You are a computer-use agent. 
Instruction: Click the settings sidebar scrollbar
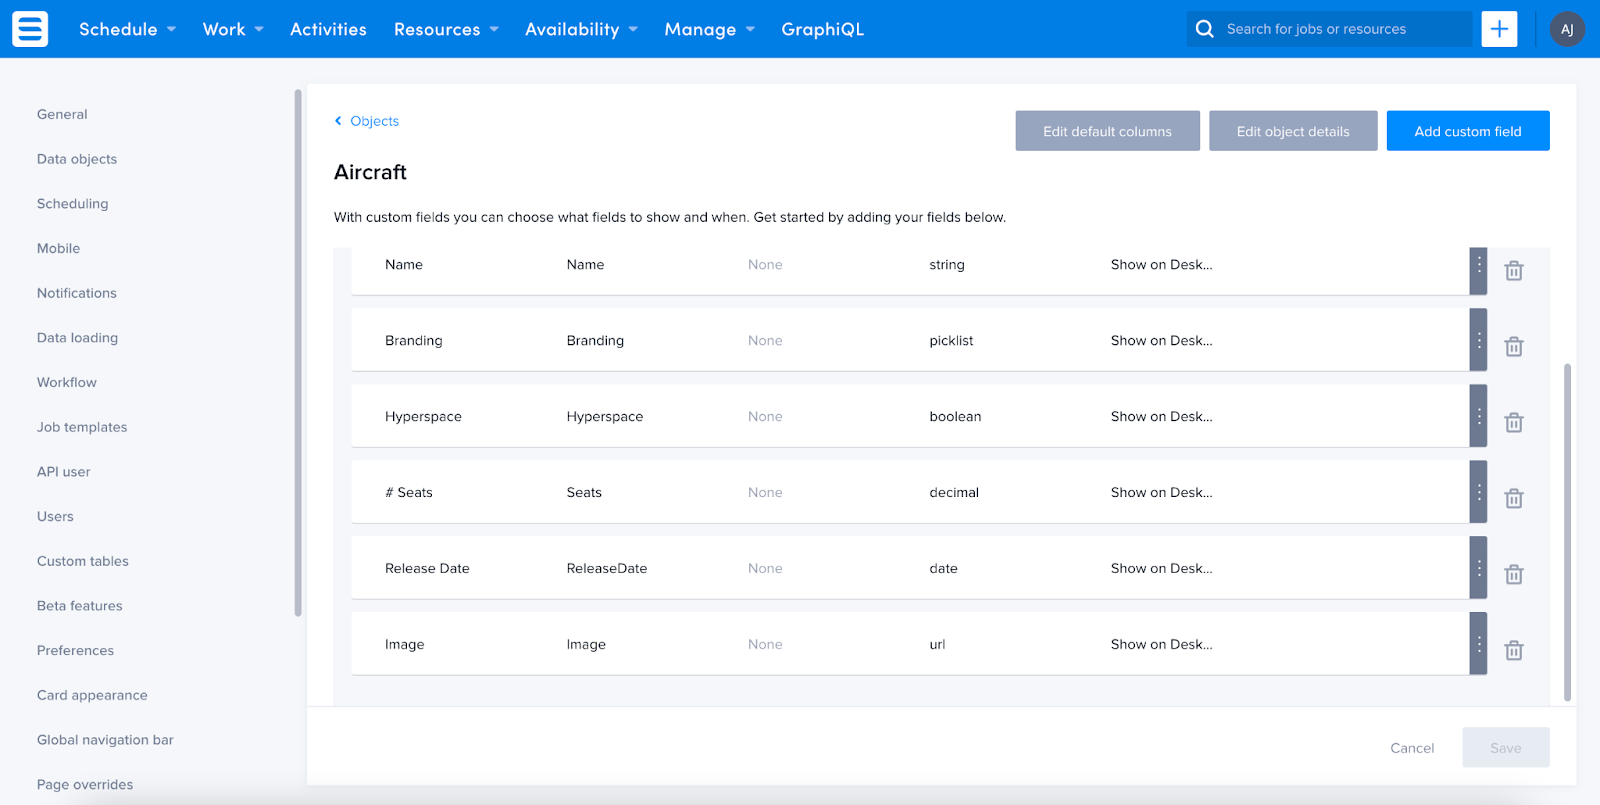coord(298,352)
